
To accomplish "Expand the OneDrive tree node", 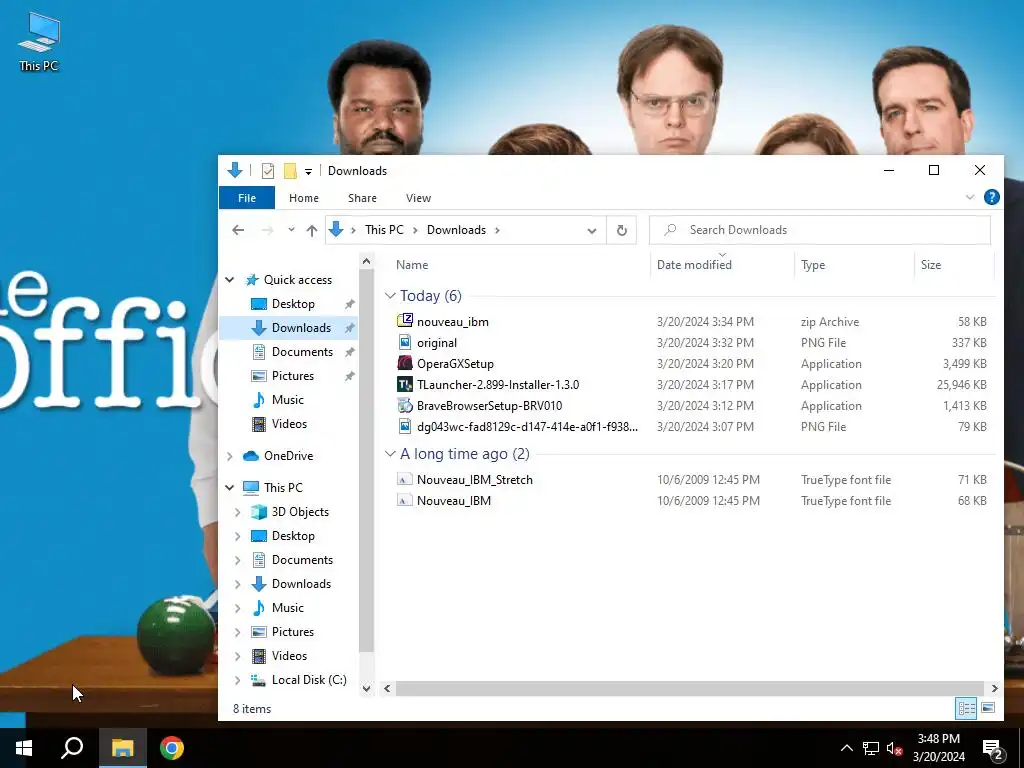I will (230, 456).
